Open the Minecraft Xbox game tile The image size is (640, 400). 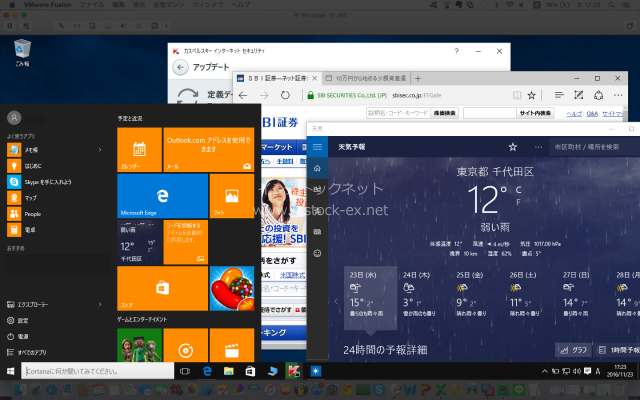click(139, 345)
